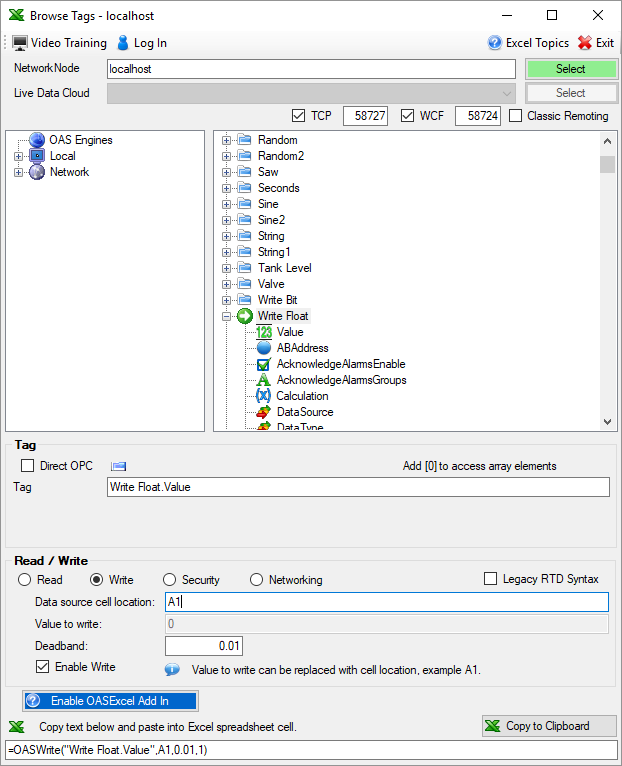Toggle the Legacy RTD Syntax checkbox

pos(491,579)
